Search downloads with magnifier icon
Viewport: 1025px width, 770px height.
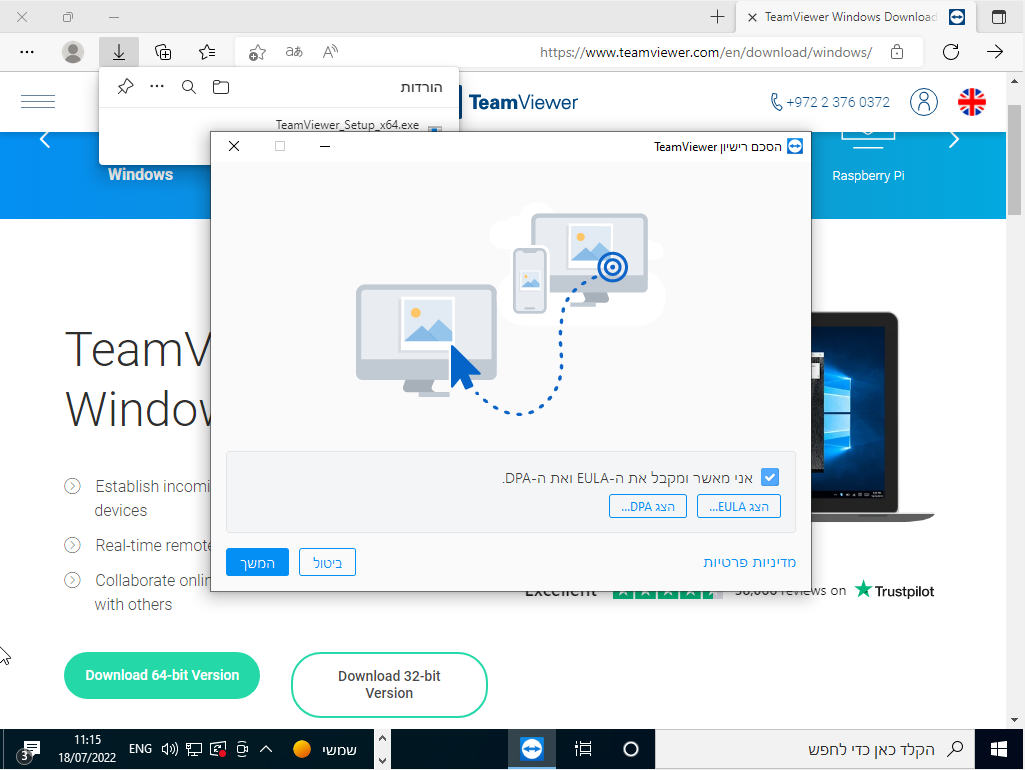(189, 86)
